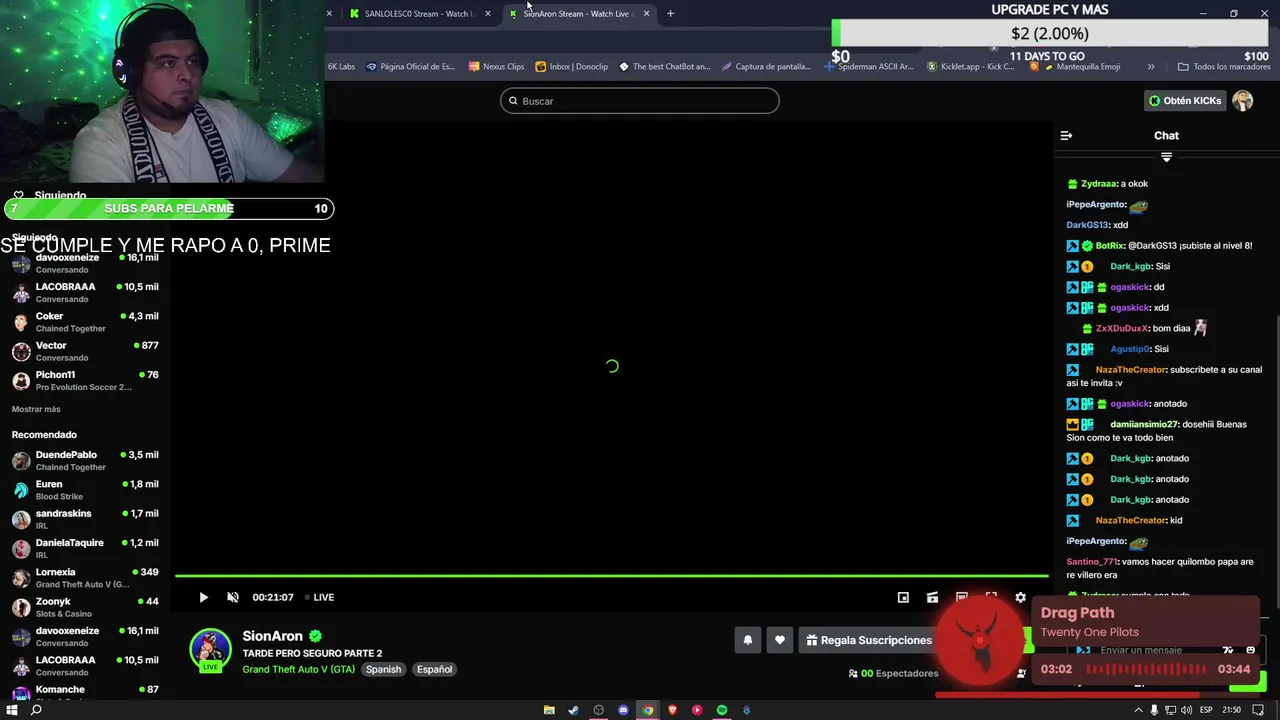Open Steam from taskbar

pos(573,710)
